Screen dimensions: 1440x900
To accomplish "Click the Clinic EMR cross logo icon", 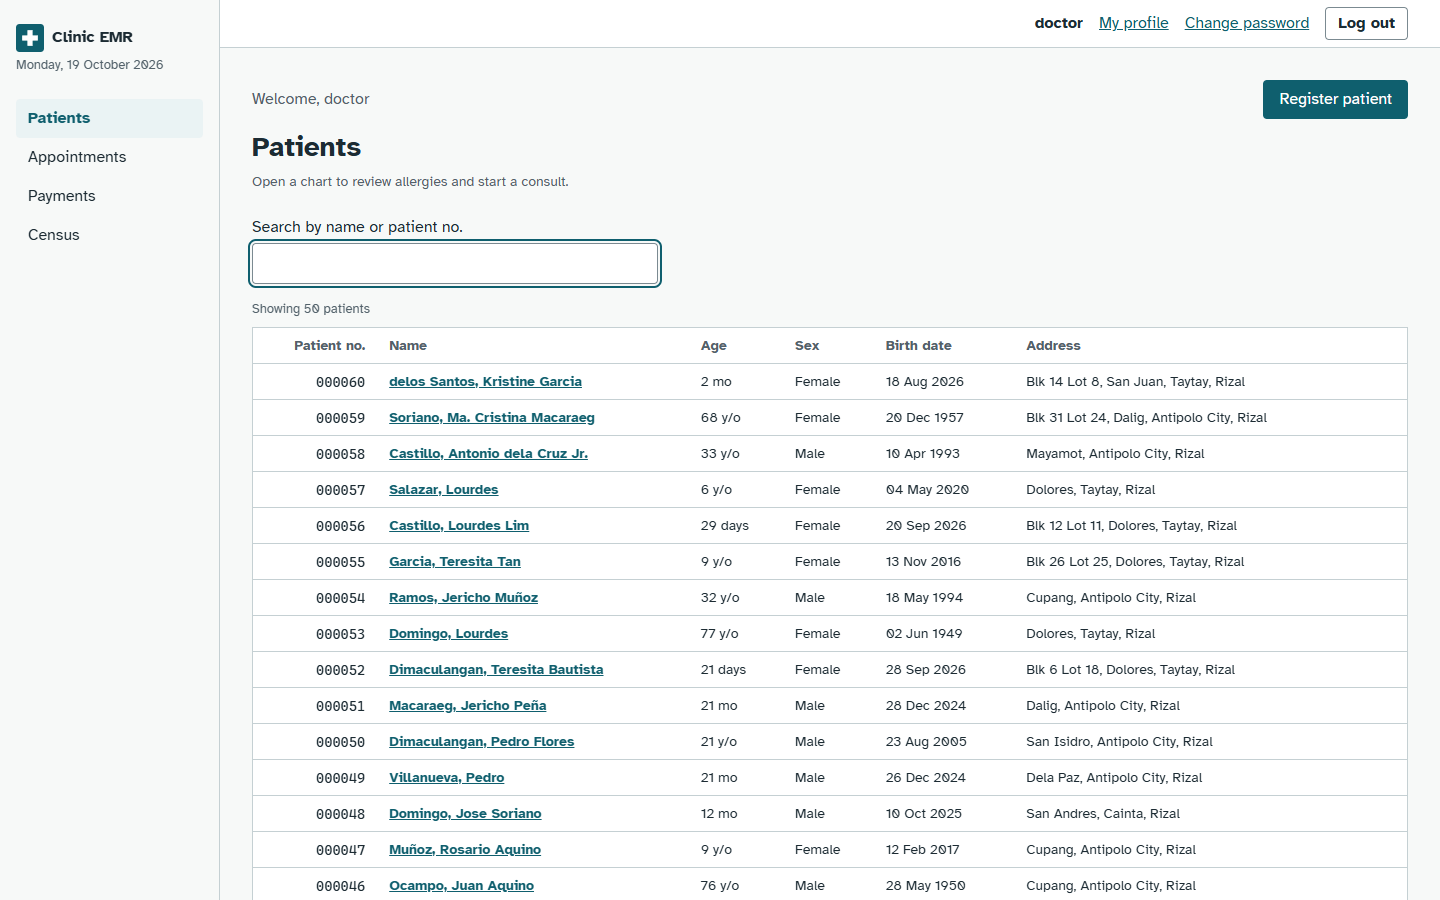I will [x=30, y=38].
